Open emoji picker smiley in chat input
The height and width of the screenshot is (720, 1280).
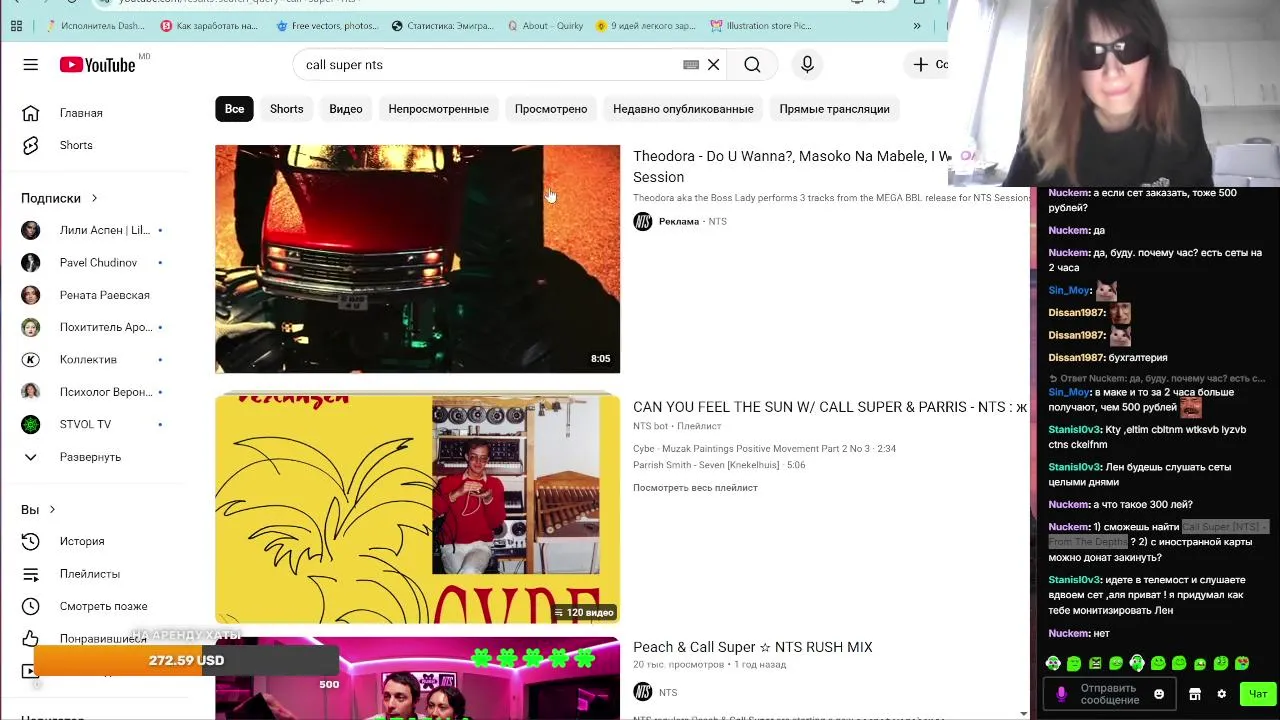(x=1159, y=694)
